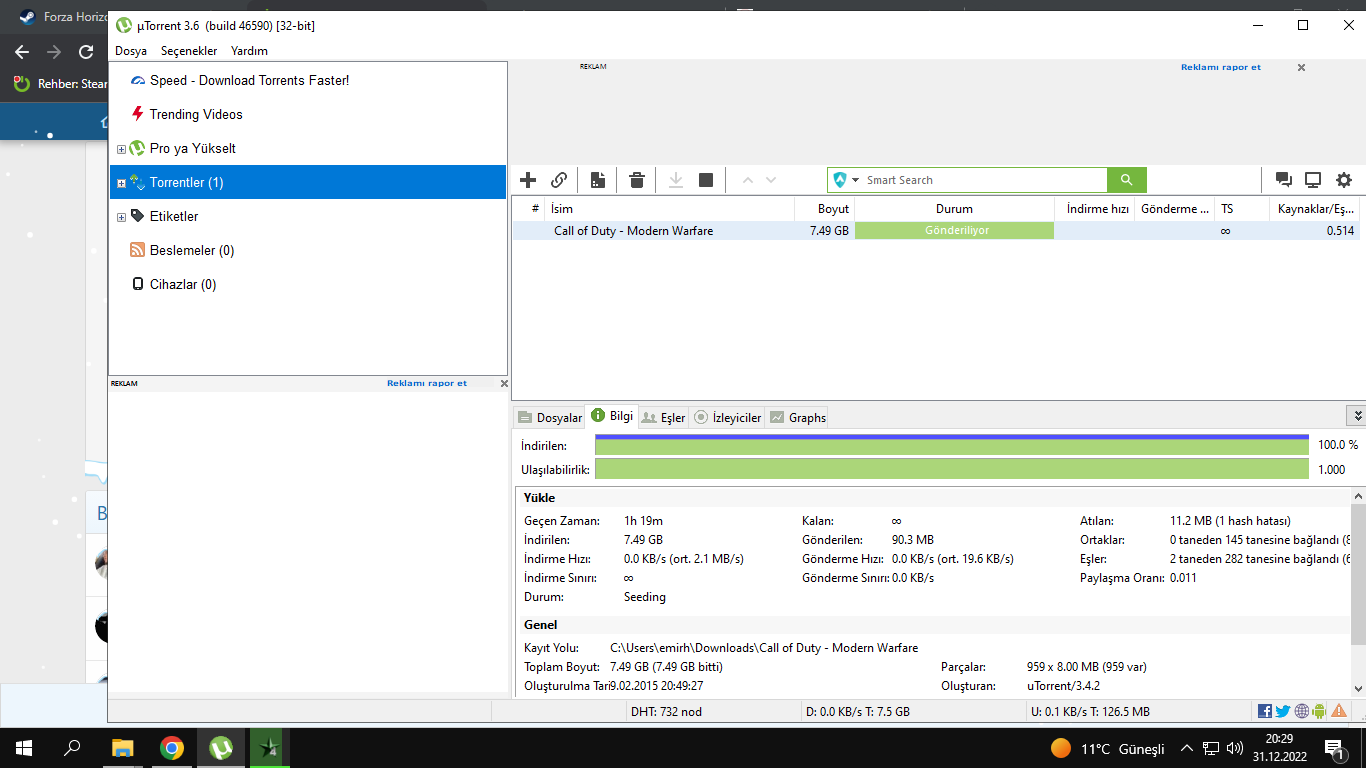Click the Start Torrent download arrow icon
This screenshot has height=768, width=1366.
675,180
